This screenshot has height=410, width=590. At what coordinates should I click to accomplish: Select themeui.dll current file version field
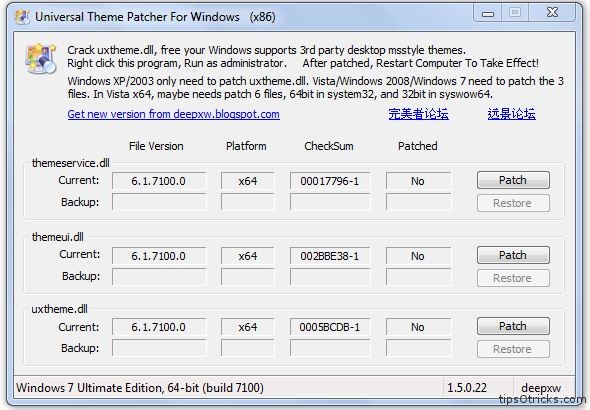[159, 256]
